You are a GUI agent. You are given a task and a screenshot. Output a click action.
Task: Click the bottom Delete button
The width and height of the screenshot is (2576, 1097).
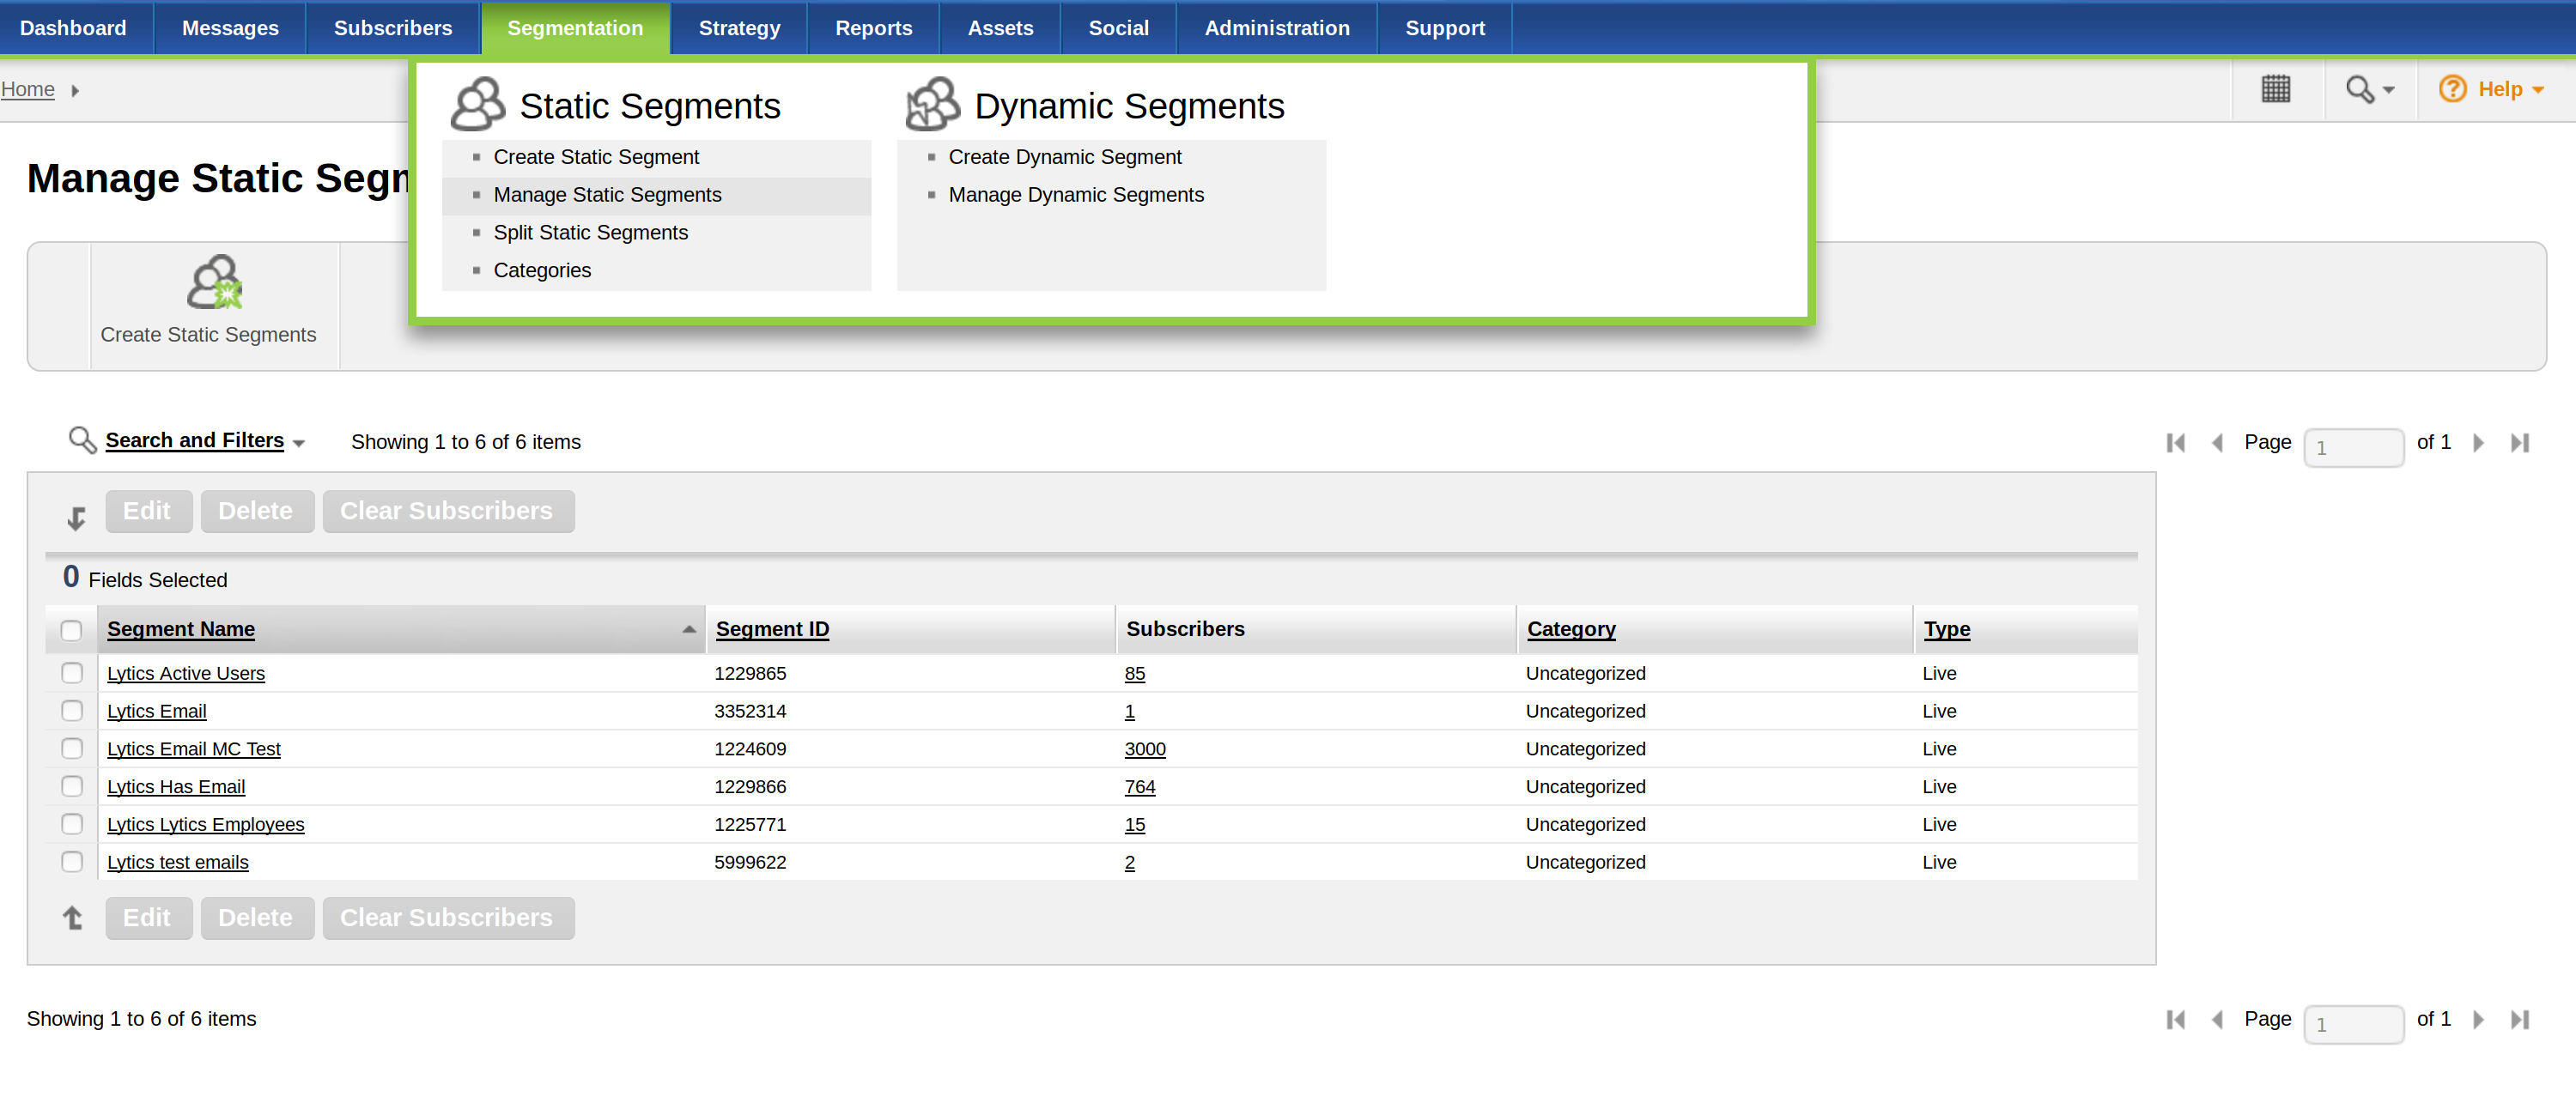click(x=257, y=918)
